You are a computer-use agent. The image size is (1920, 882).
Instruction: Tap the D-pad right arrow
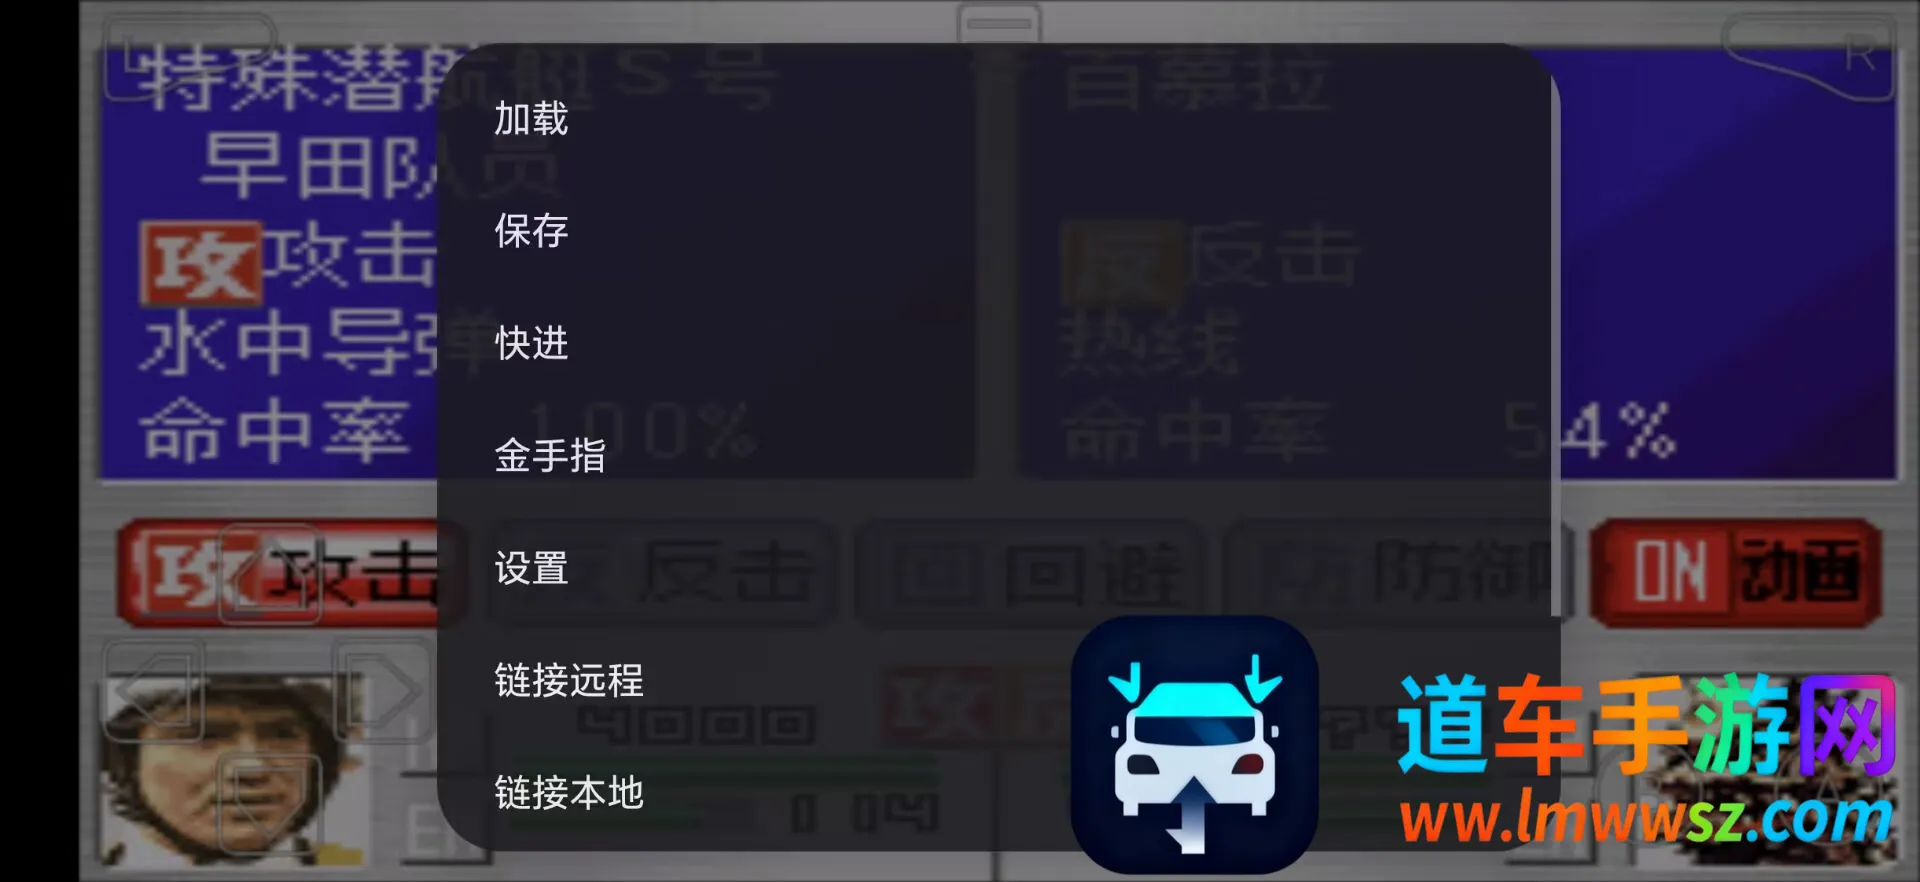point(384,691)
